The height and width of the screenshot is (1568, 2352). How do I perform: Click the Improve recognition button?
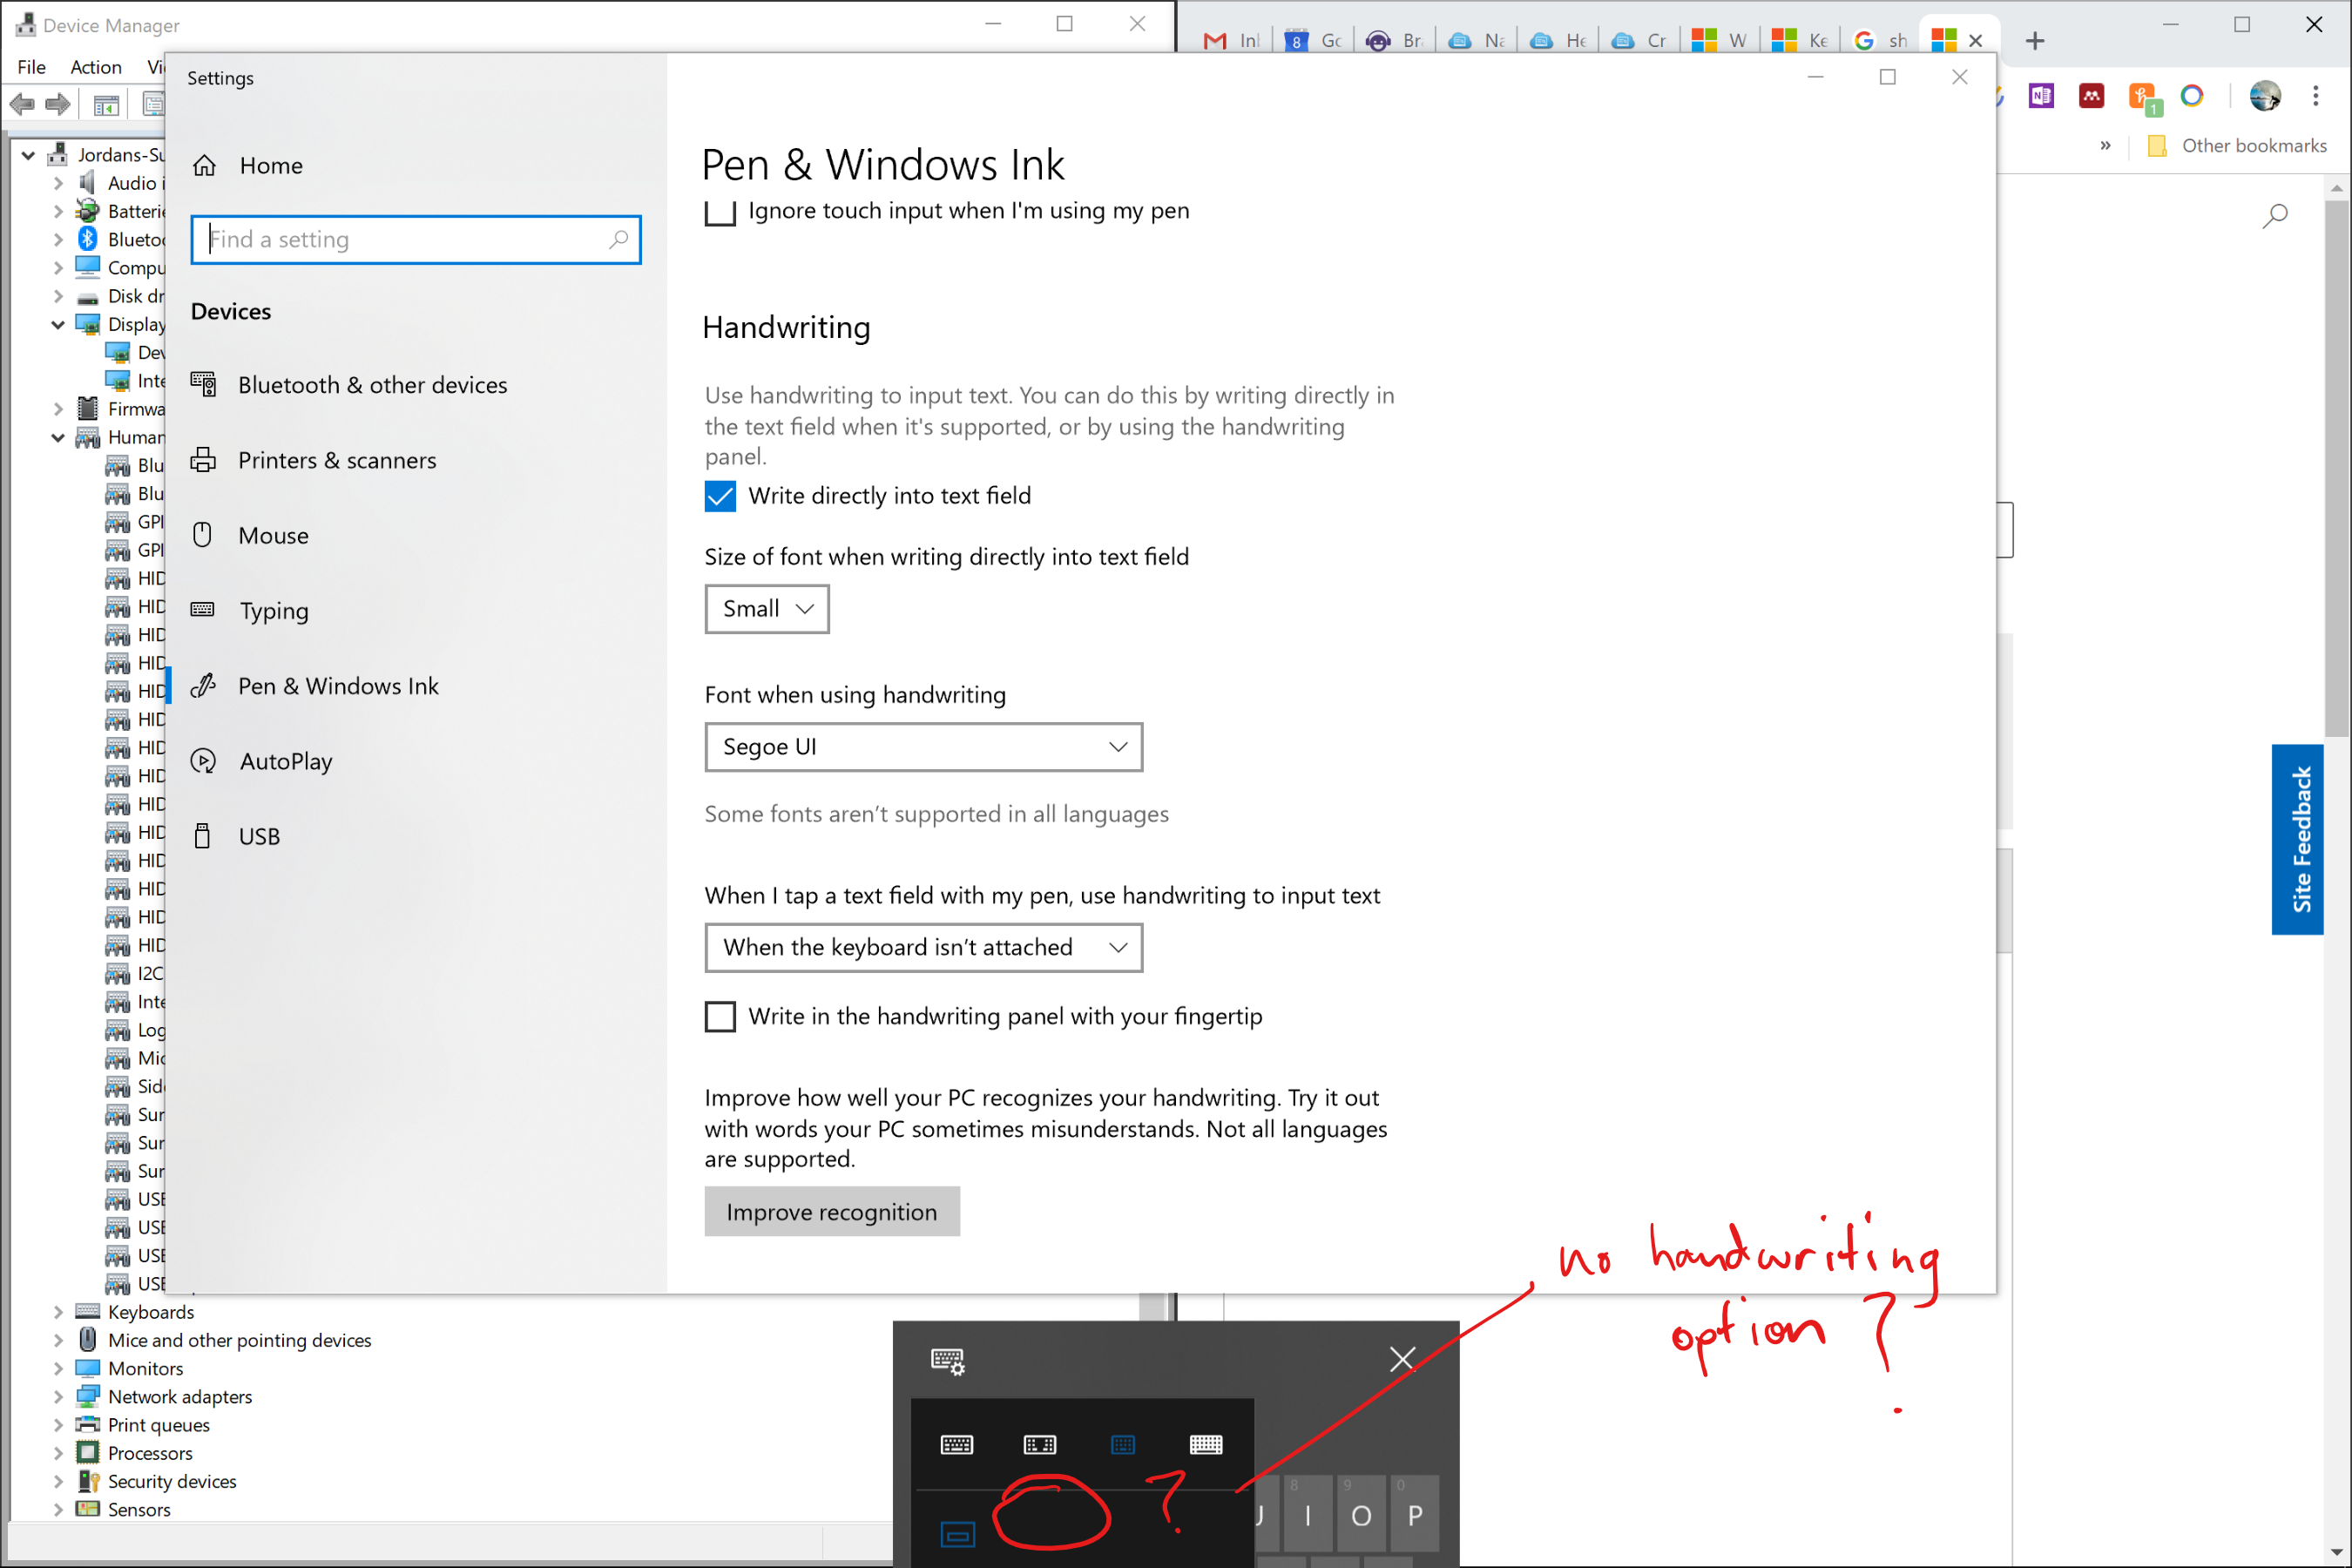831,1212
